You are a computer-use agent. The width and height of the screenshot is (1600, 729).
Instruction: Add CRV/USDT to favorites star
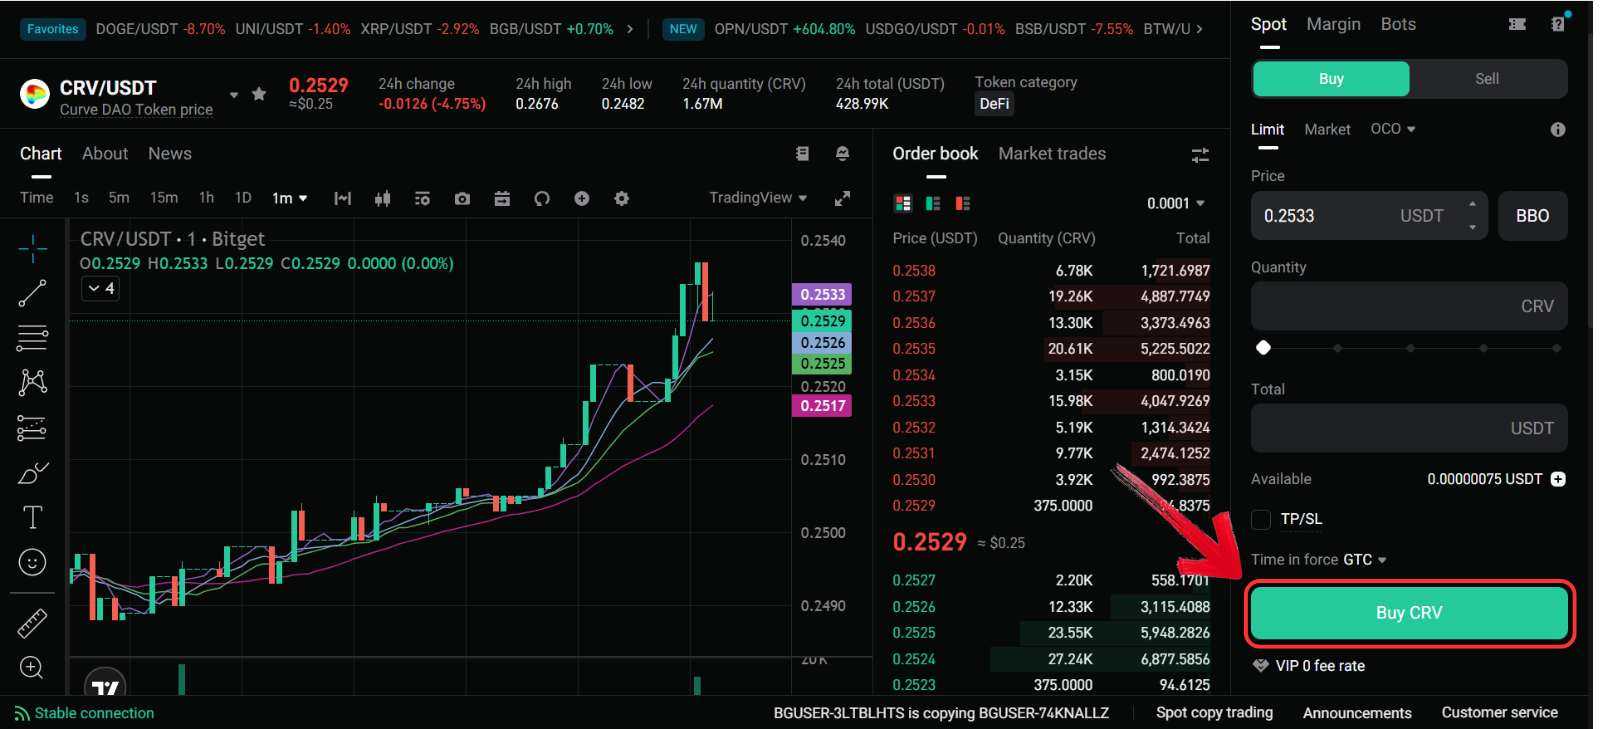(x=259, y=94)
